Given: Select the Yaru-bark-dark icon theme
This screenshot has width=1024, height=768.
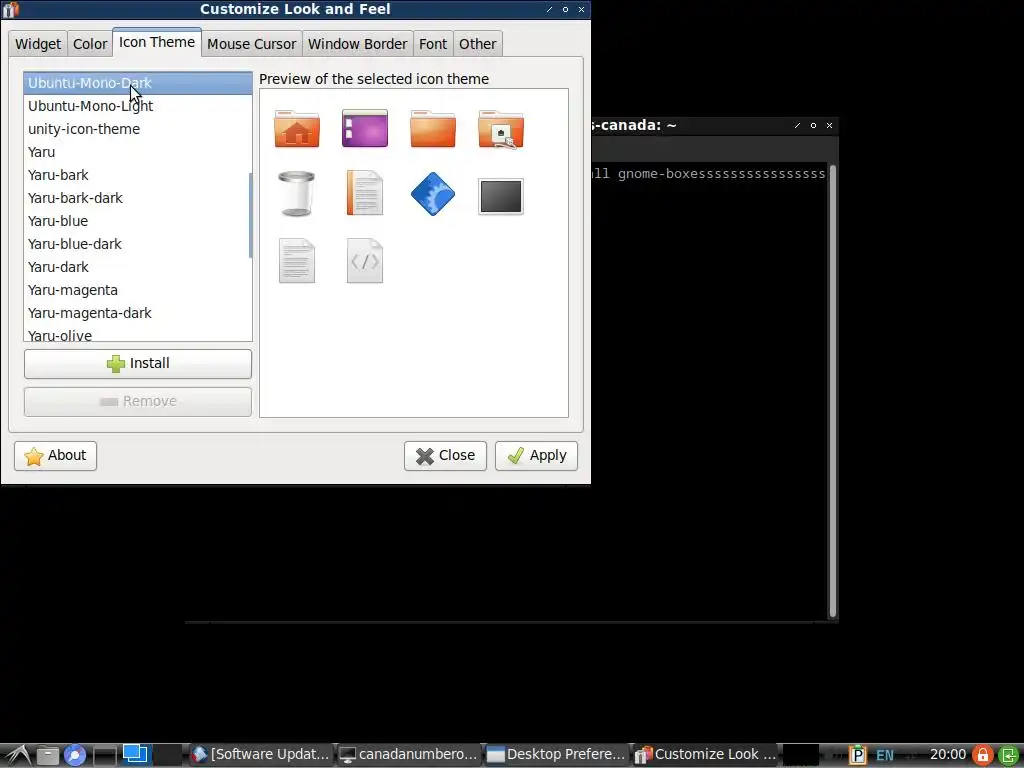Looking at the screenshot, I should tap(136, 198).
